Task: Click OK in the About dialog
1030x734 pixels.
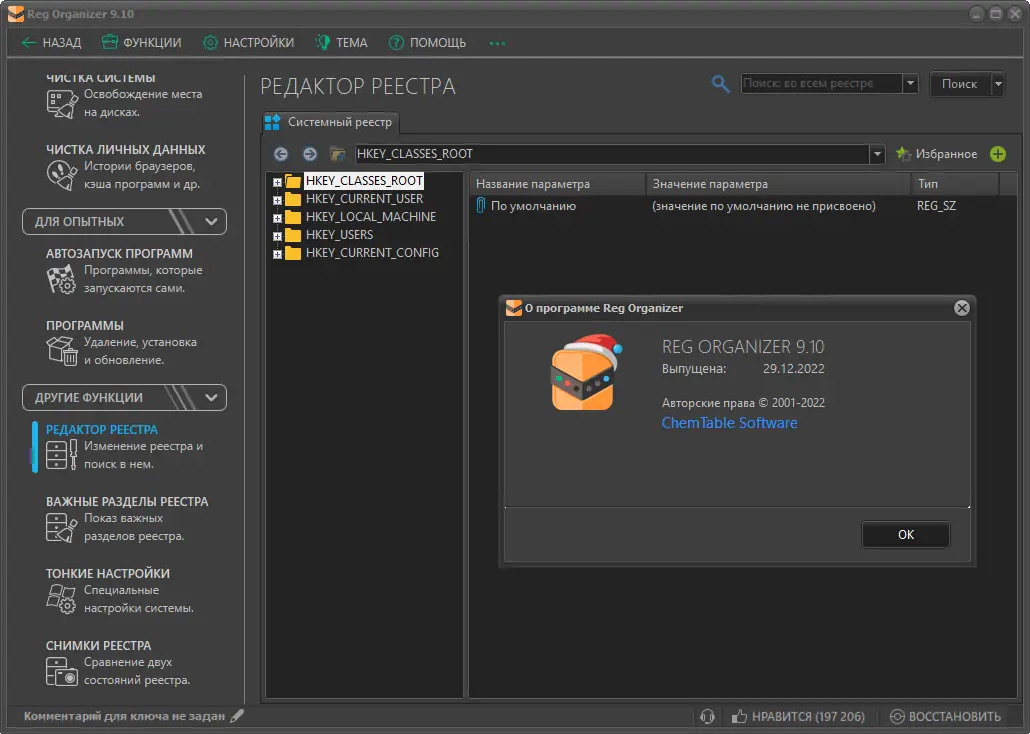Action: 905,534
